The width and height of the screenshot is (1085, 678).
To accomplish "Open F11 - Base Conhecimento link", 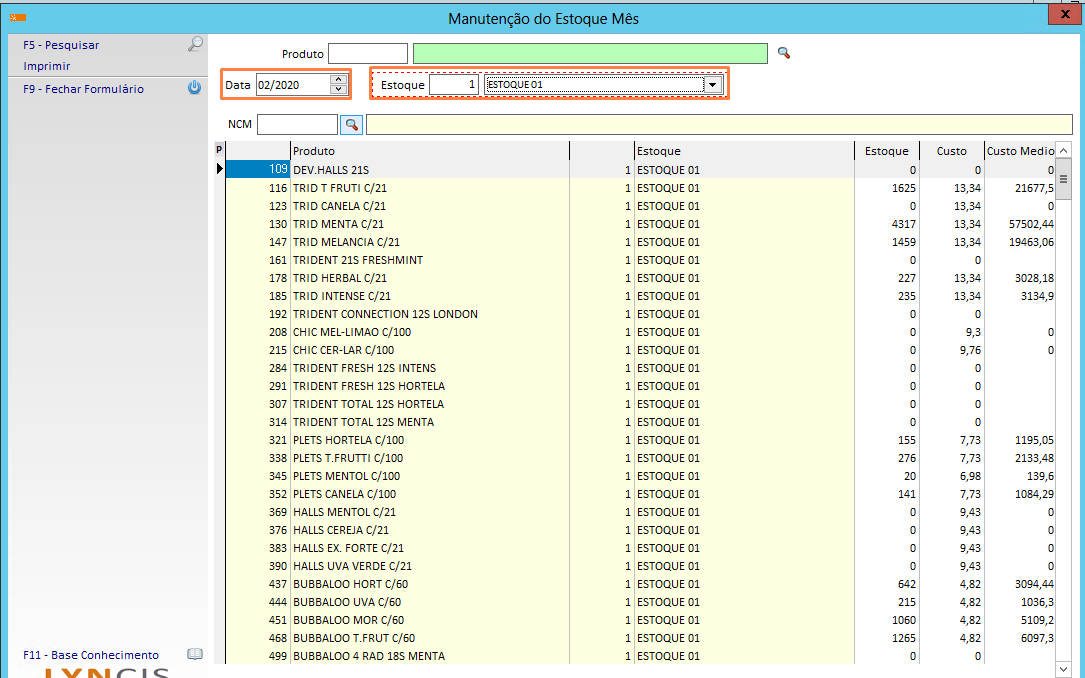I will [x=91, y=655].
